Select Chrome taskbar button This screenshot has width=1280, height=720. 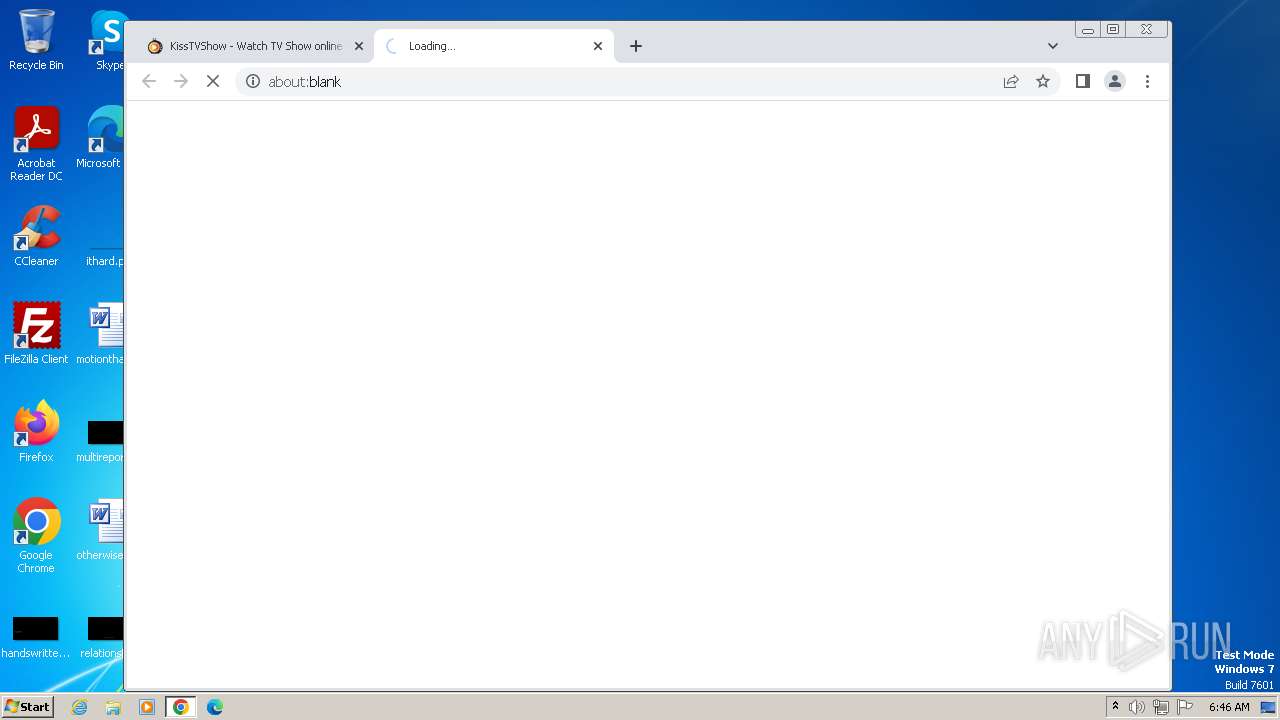point(181,707)
